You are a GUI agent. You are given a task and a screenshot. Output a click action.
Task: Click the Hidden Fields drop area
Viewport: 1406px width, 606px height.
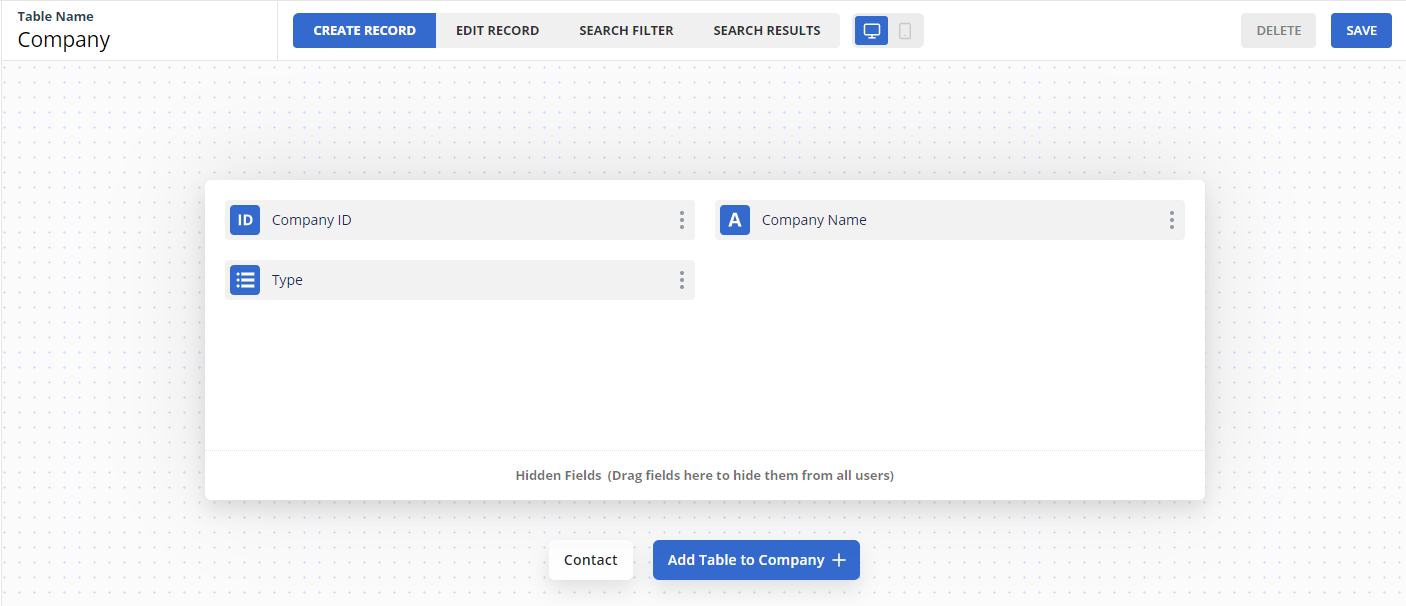tap(705, 475)
